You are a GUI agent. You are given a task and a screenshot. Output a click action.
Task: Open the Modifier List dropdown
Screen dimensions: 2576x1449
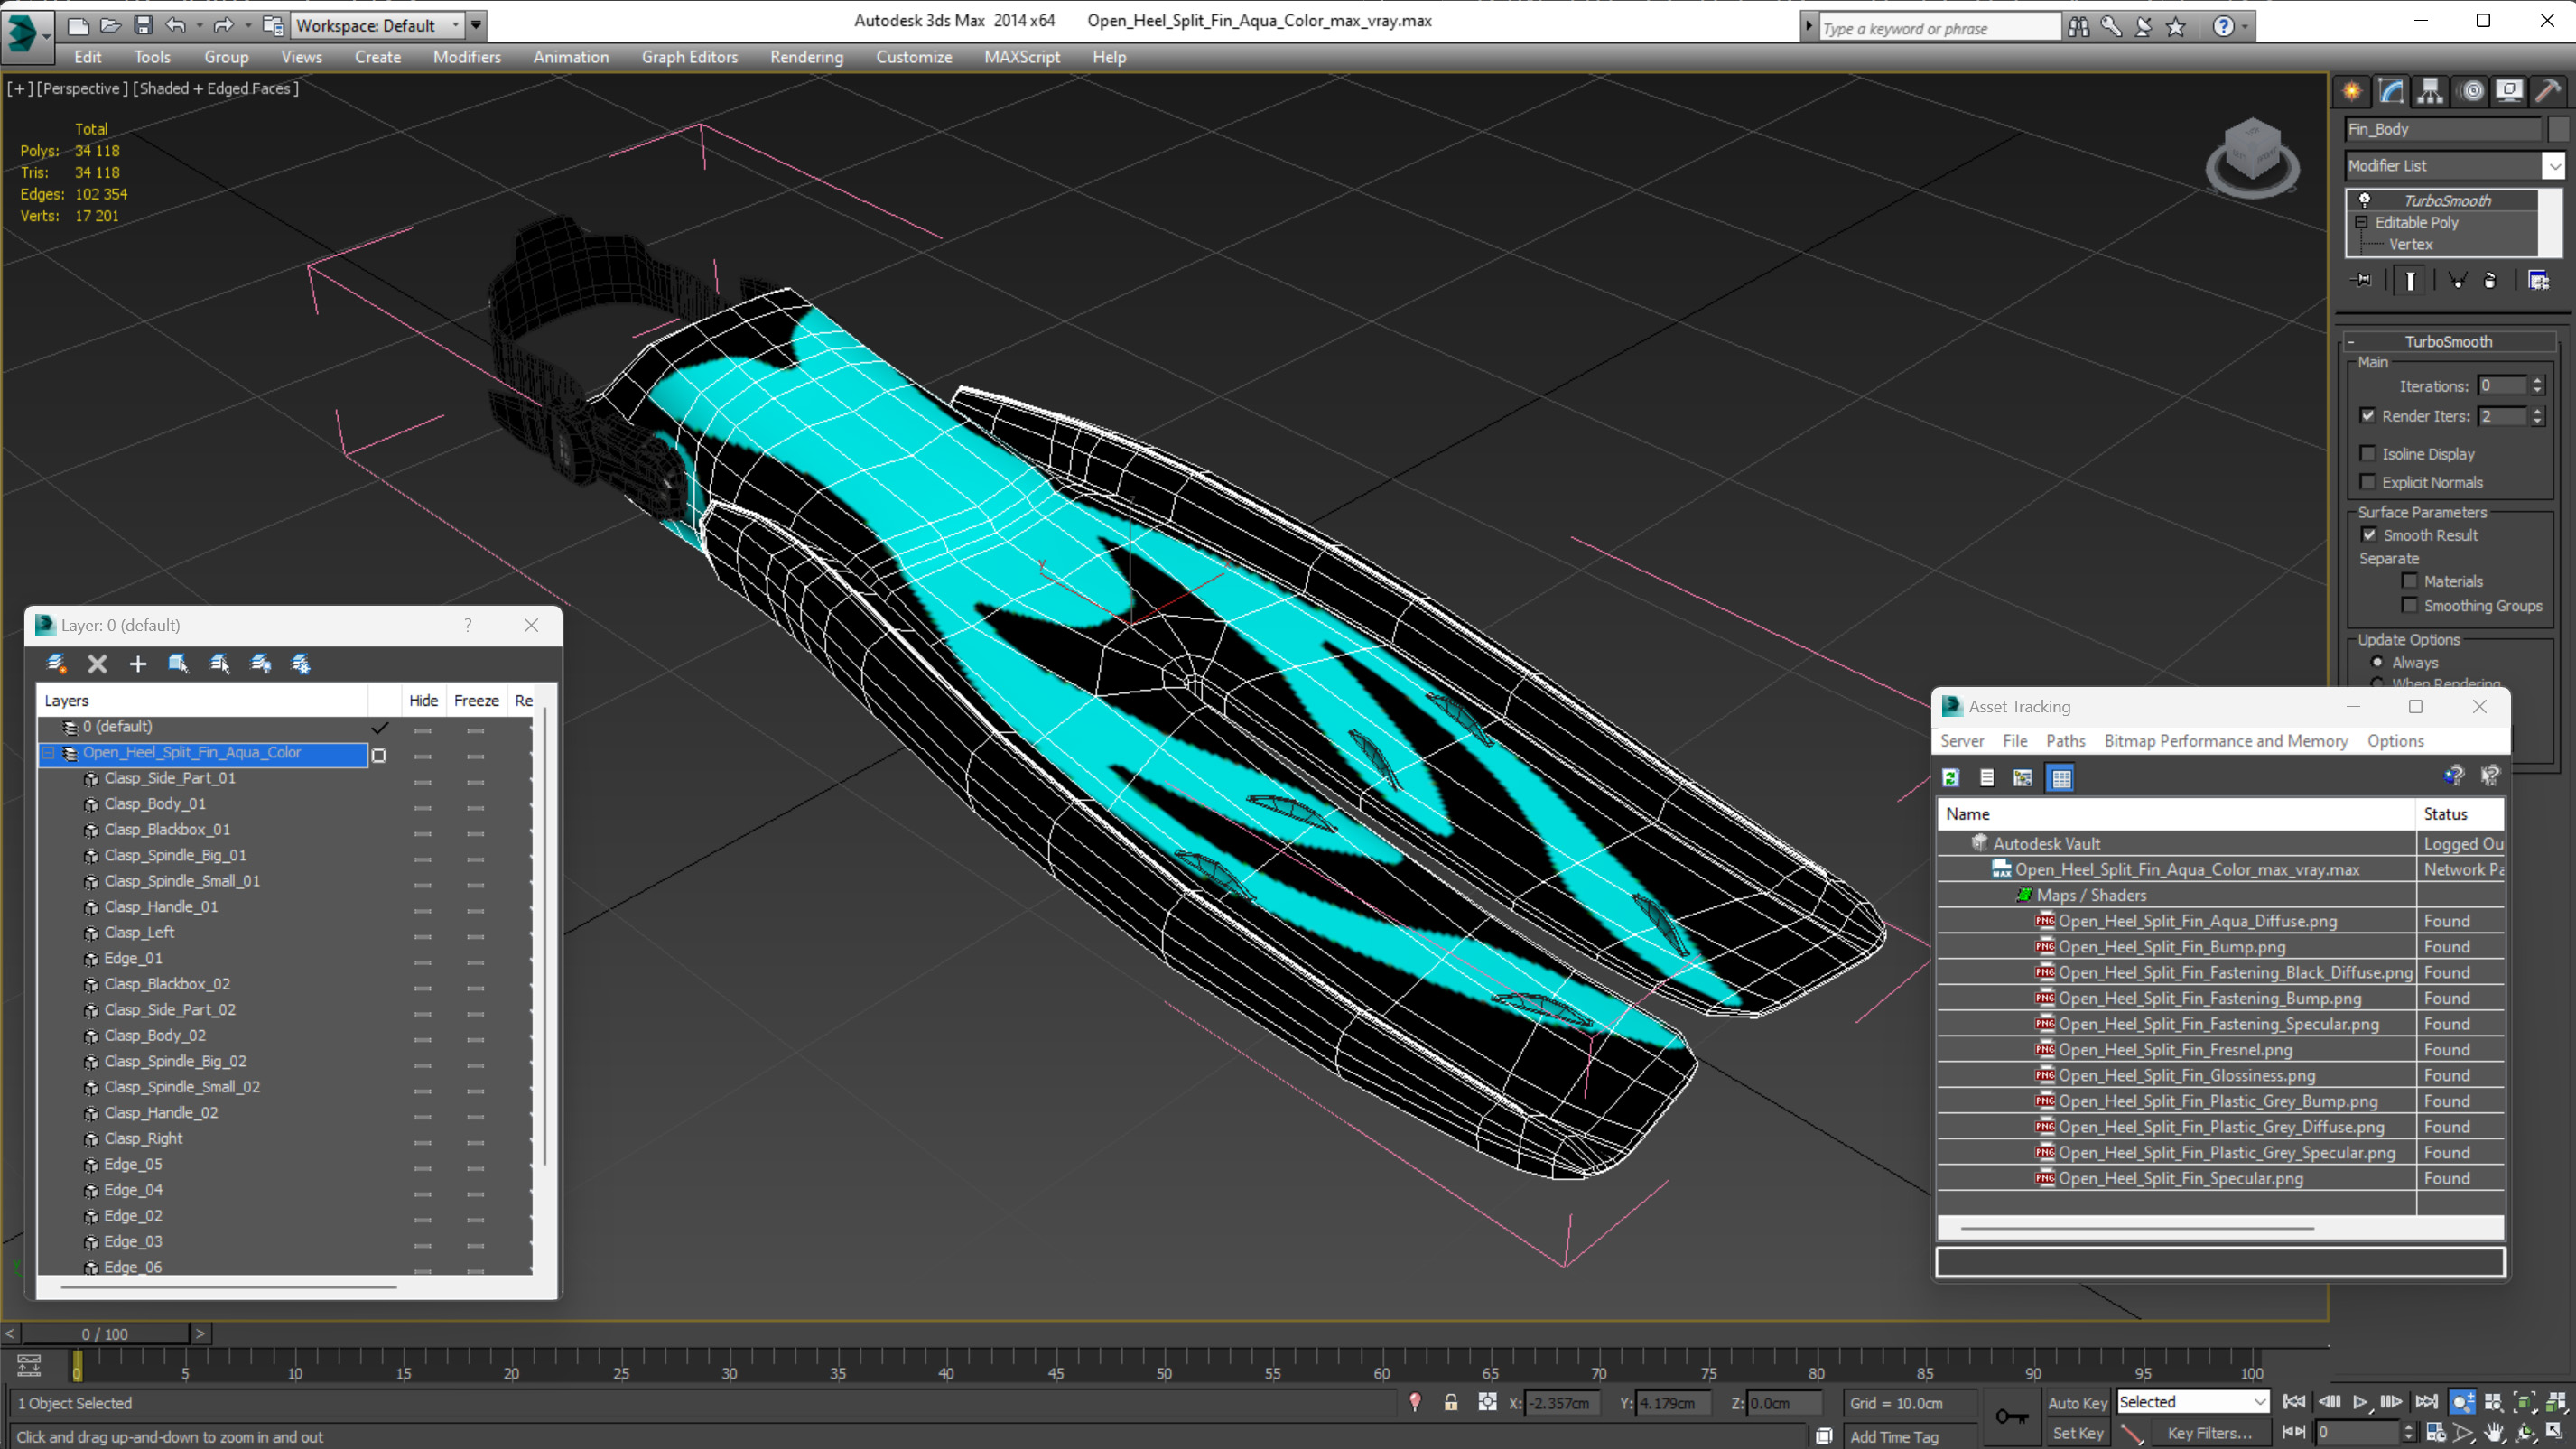click(2554, 166)
